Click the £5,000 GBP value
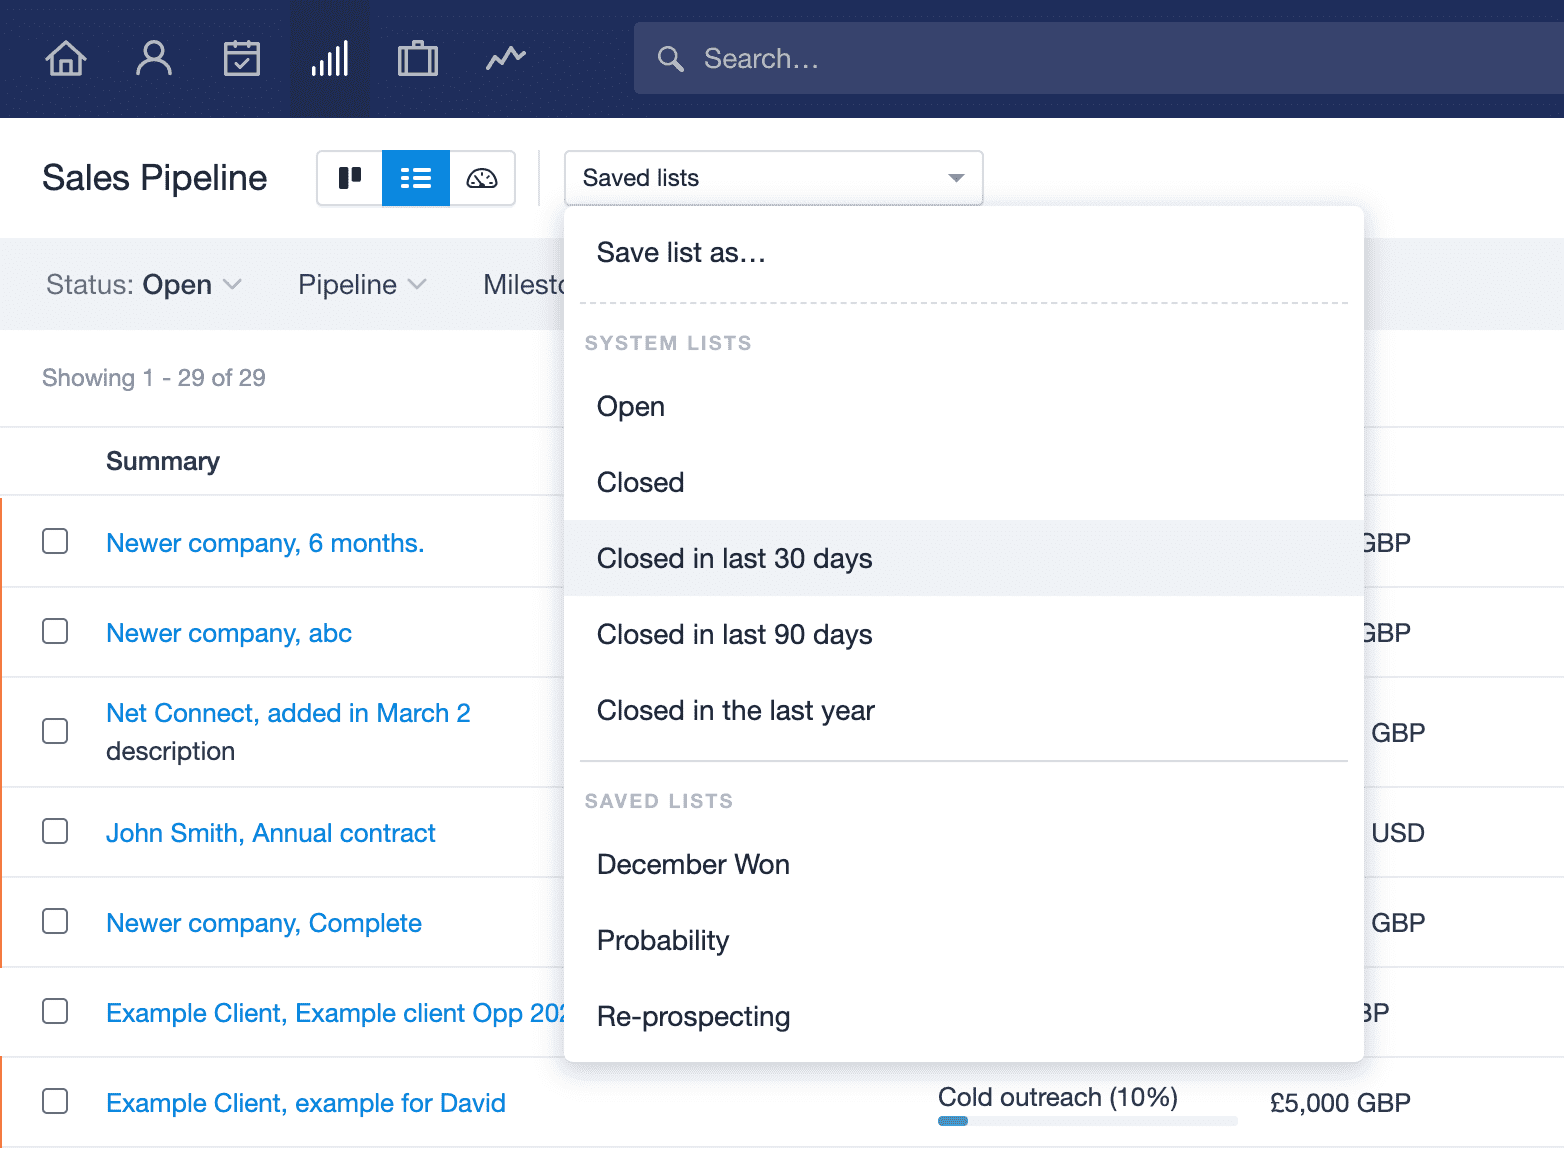 click(1340, 1103)
